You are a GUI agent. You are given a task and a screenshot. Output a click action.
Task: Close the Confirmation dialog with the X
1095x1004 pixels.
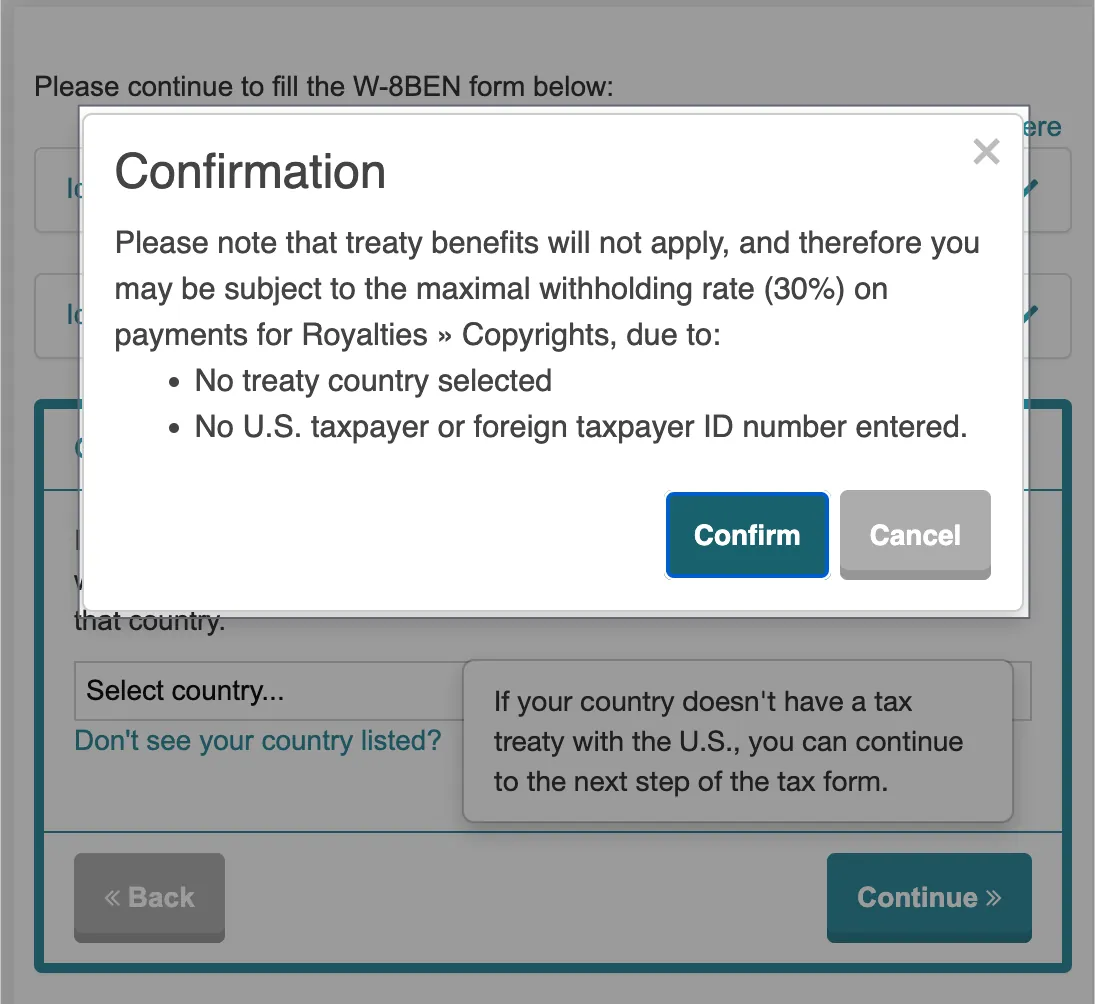coord(986,152)
